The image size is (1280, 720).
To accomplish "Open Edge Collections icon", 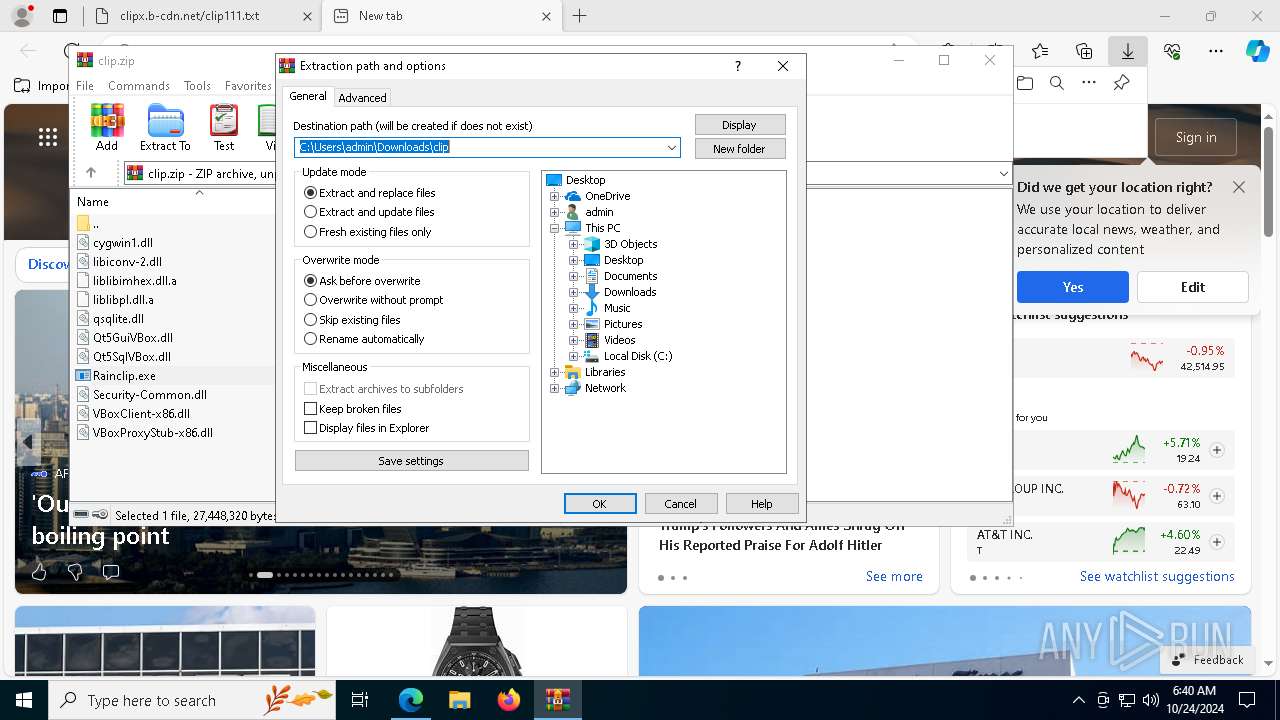I will (1084, 51).
